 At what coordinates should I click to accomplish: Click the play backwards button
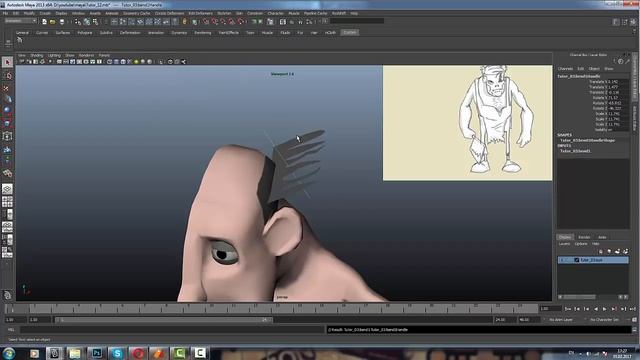(596, 309)
